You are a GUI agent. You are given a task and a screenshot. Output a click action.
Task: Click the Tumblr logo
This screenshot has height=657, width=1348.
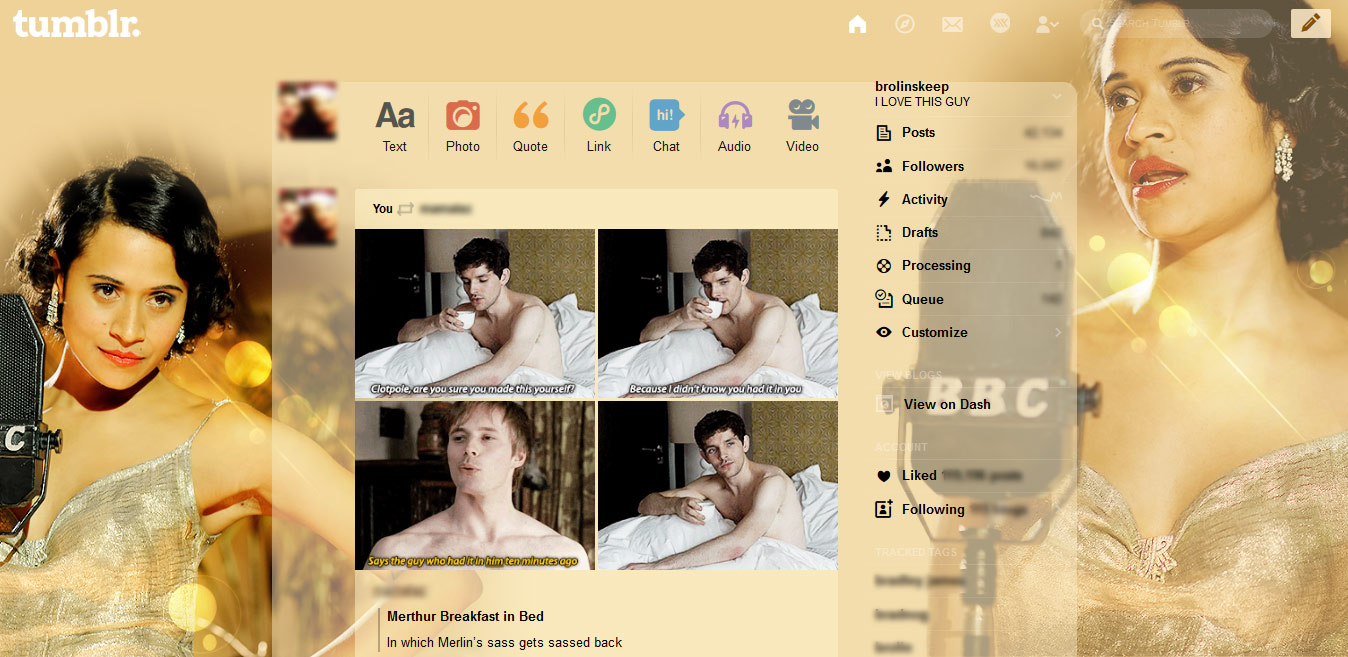(x=76, y=24)
